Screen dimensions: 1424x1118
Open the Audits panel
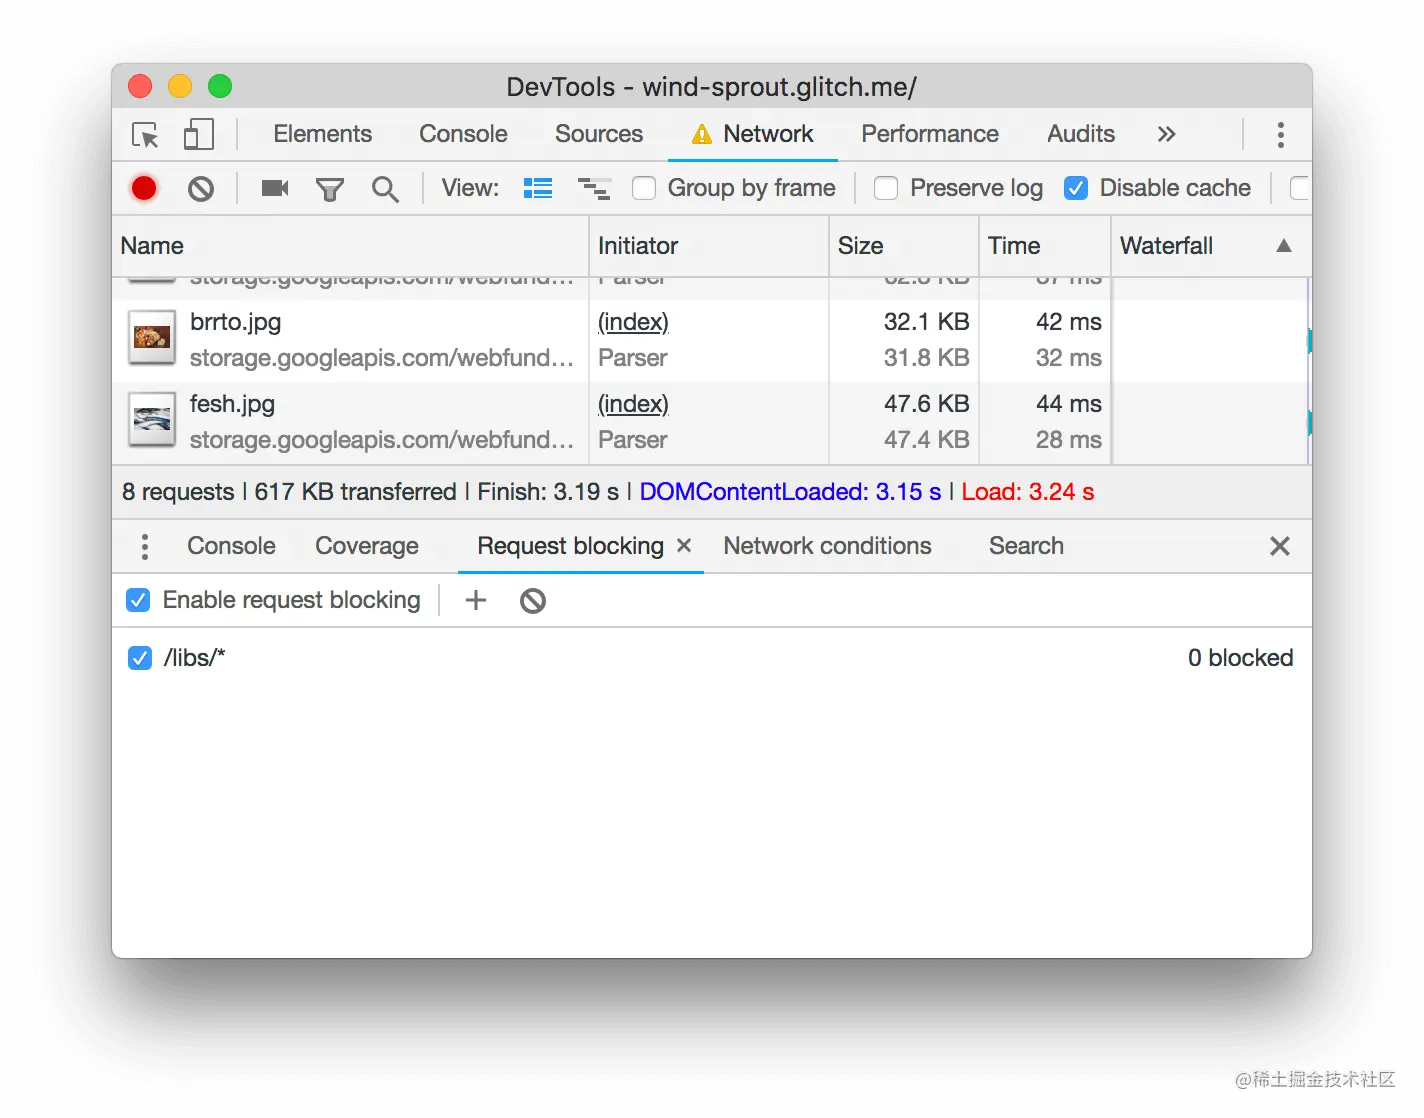pos(1081,134)
